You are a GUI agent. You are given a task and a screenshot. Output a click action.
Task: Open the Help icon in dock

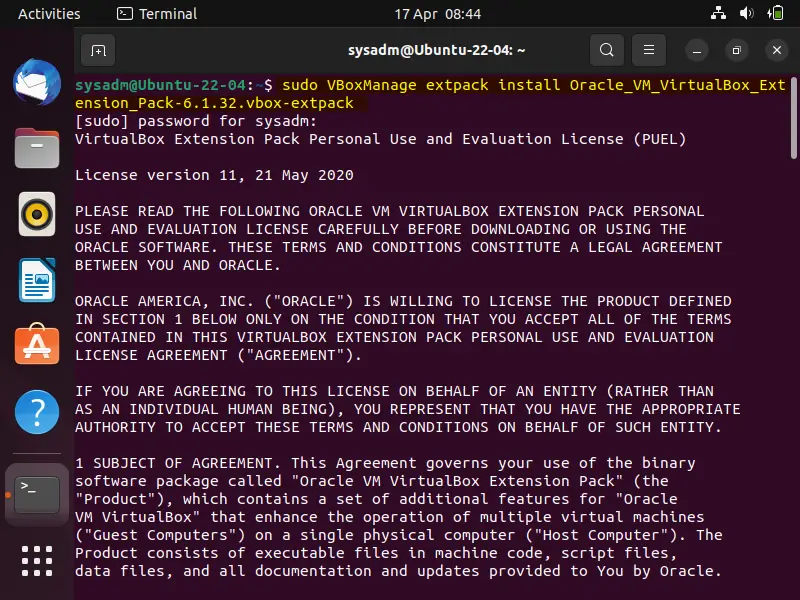tap(37, 412)
